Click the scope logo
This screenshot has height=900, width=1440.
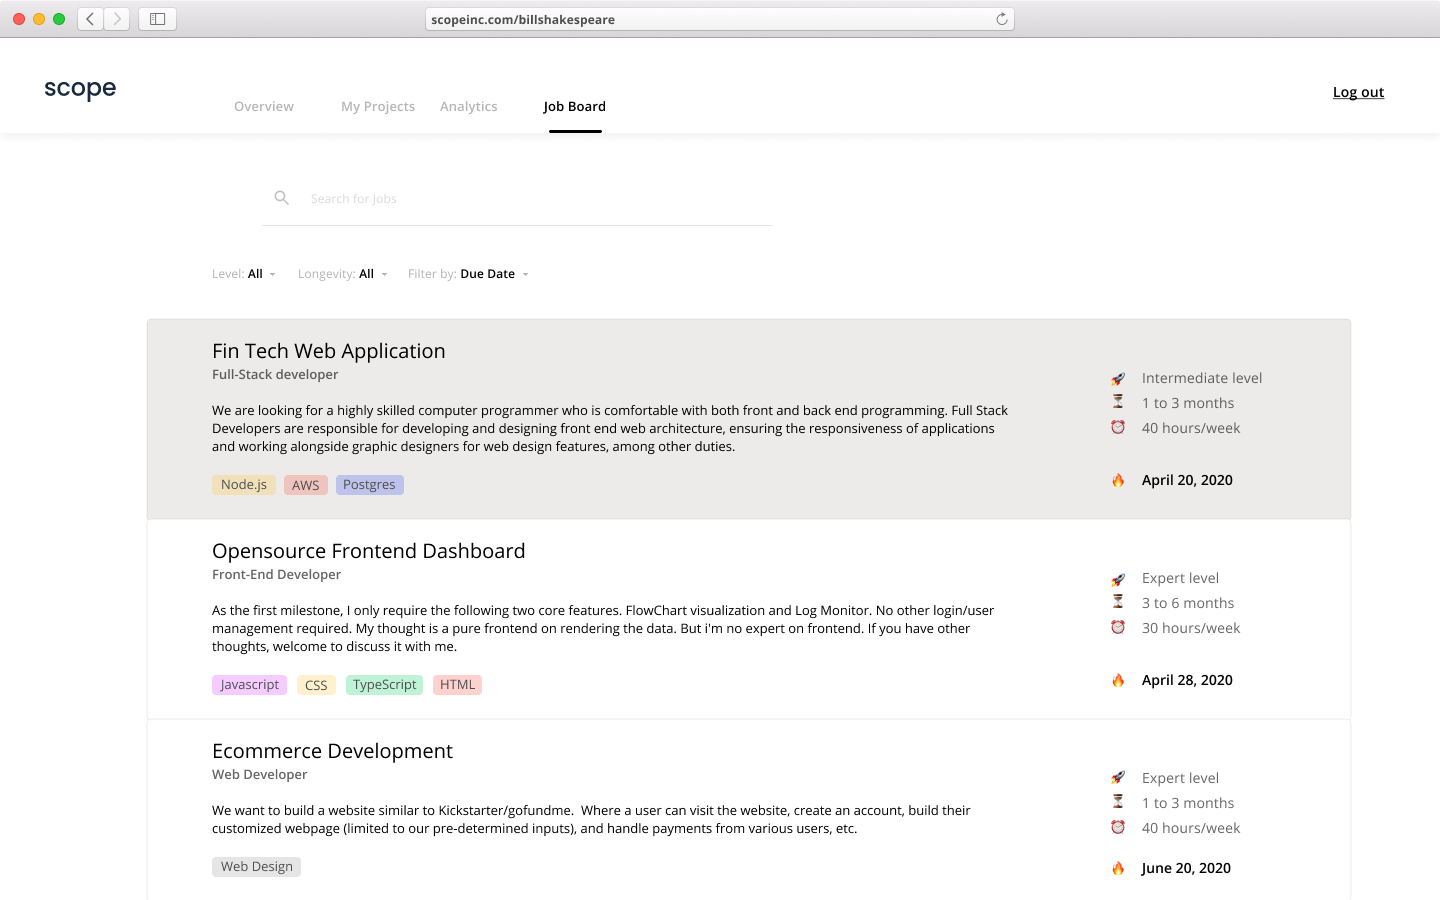79,88
